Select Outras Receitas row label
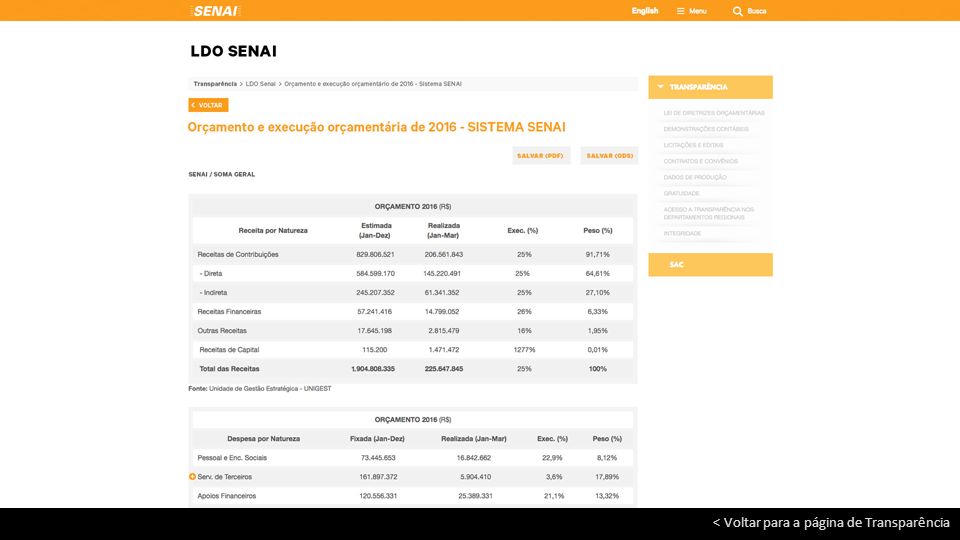Image resolution: width=960 pixels, height=540 pixels. click(x=222, y=331)
